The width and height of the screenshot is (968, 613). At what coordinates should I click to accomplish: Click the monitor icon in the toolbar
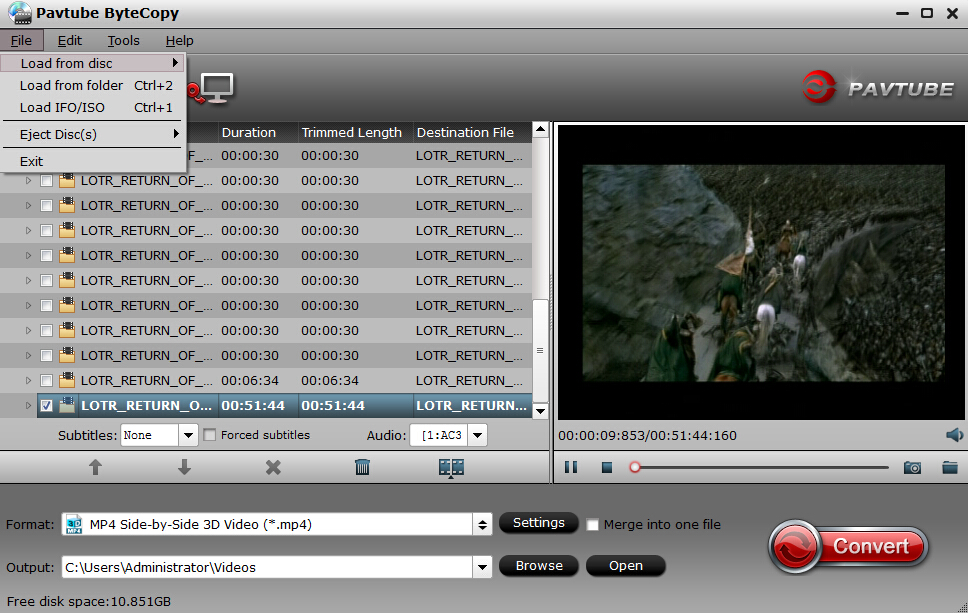coord(217,88)
